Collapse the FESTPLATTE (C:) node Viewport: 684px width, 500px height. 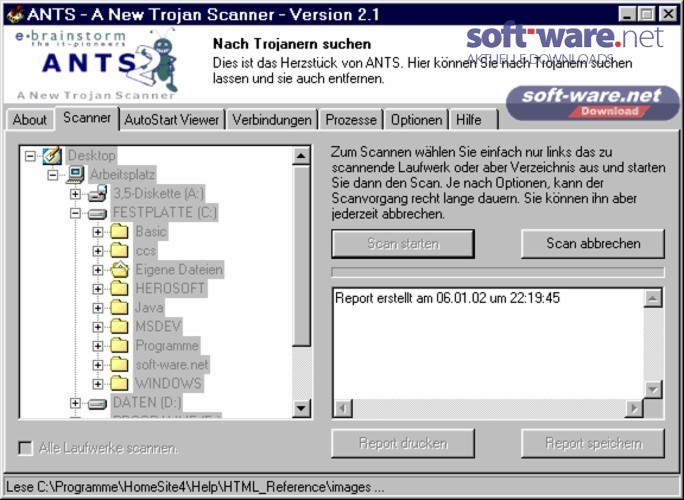point(75,213)
